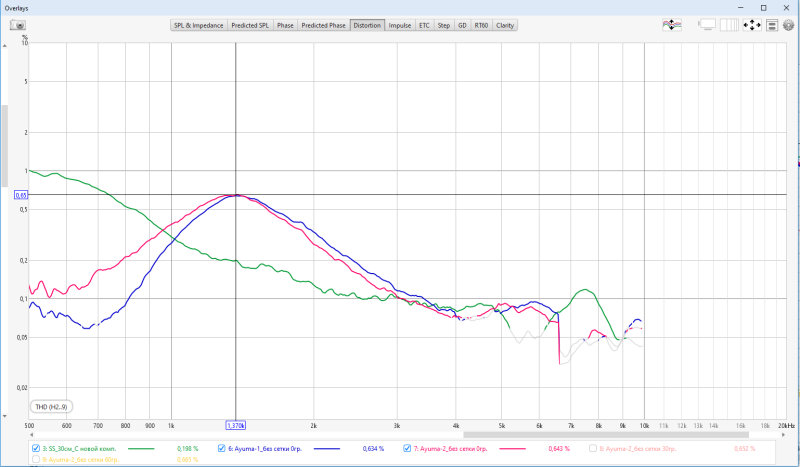
Task: Select the Distortion tab
Action: [x=367, y=25]
